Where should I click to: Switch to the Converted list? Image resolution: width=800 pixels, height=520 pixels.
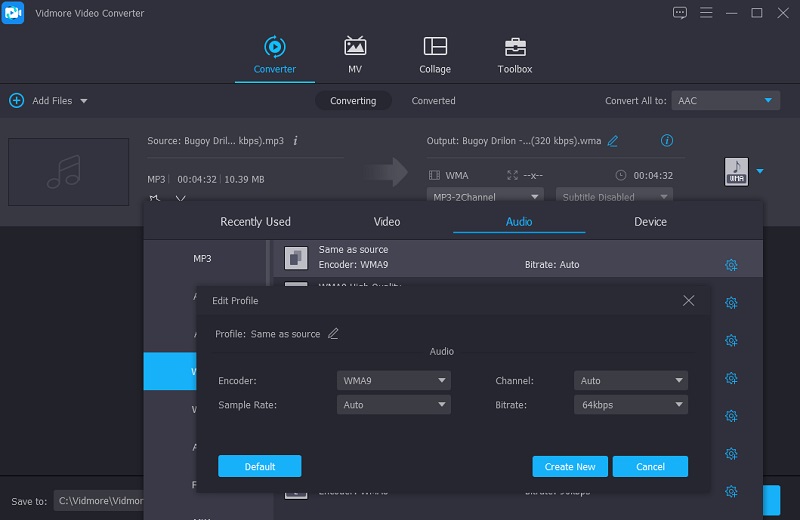pos(433,101)
